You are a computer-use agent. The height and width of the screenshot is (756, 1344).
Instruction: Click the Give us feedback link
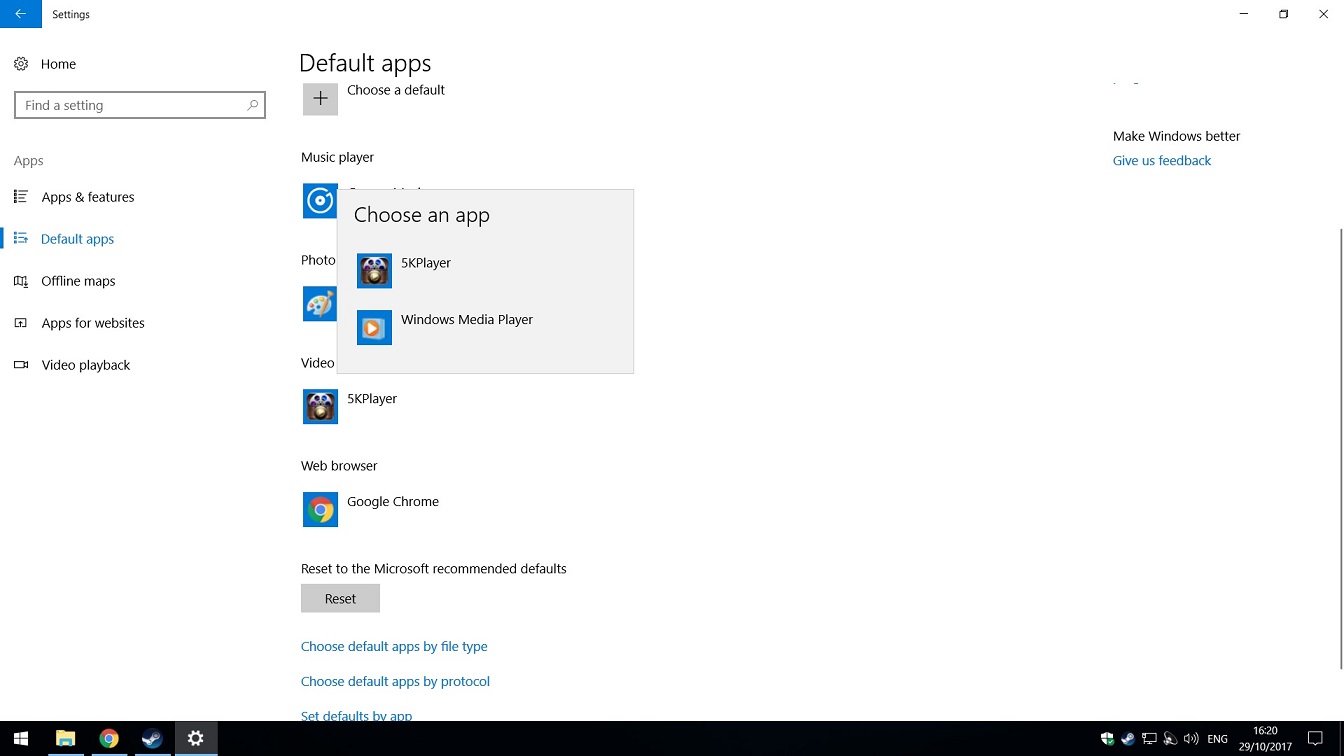point(1161,160)
